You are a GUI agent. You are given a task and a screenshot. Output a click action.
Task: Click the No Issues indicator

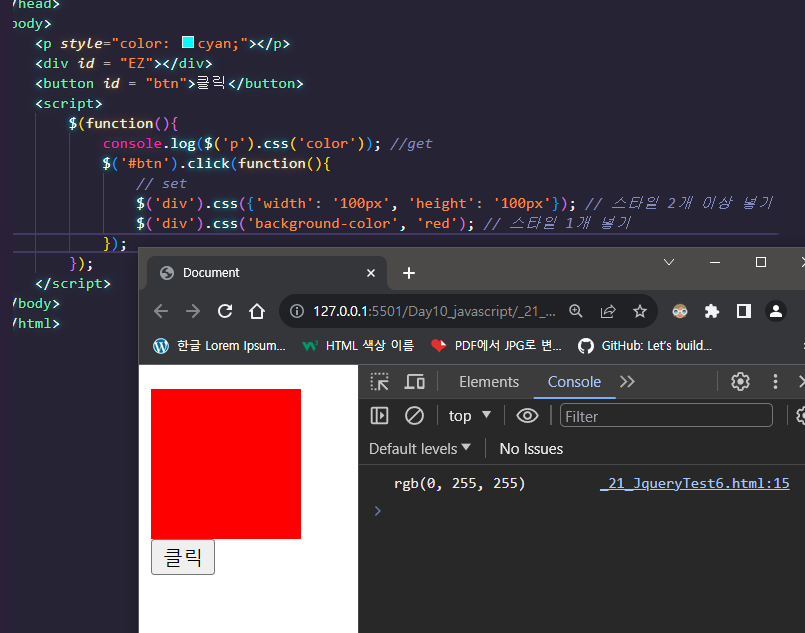click(x=531, y=449)
